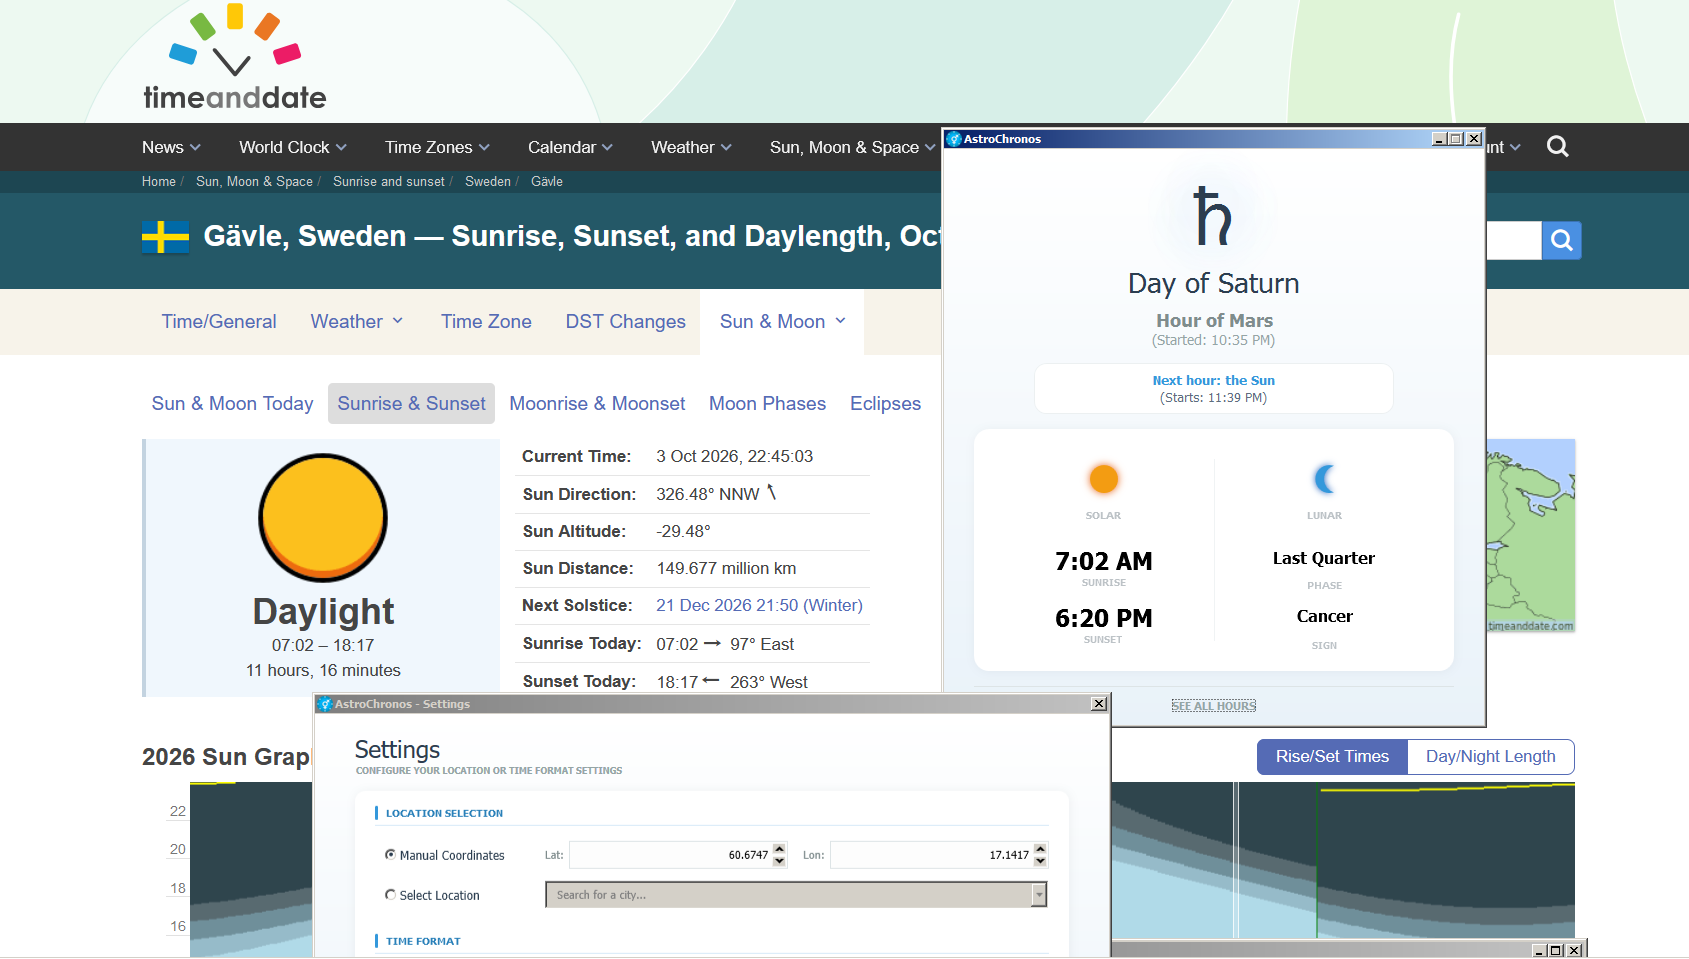Increase the Lat value with up arrow
This screenshot has width=1689, height=959.
click(780, 850)
